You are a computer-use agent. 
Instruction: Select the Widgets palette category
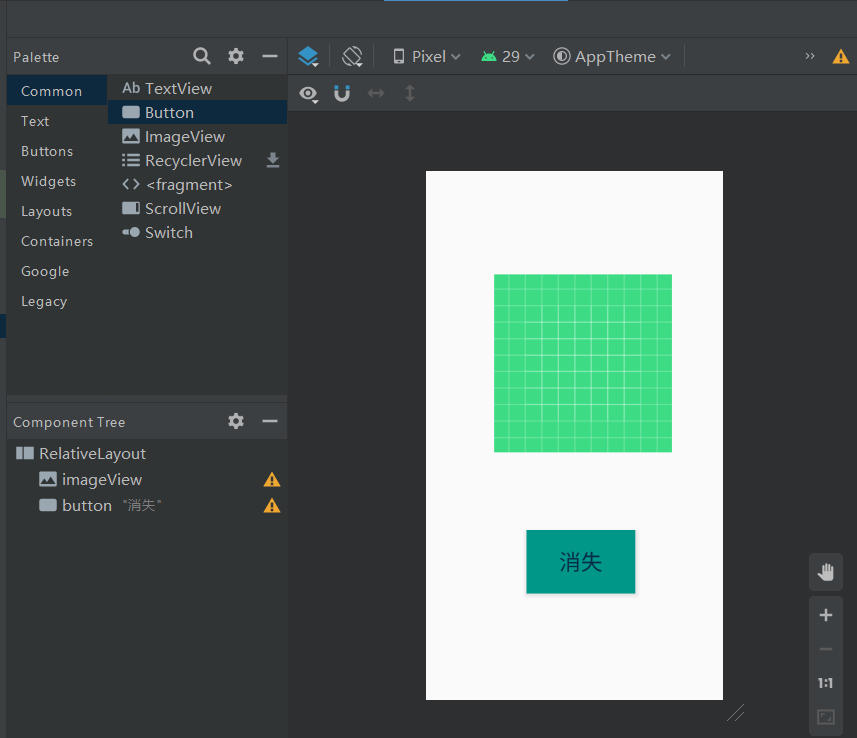click(57, 181)
